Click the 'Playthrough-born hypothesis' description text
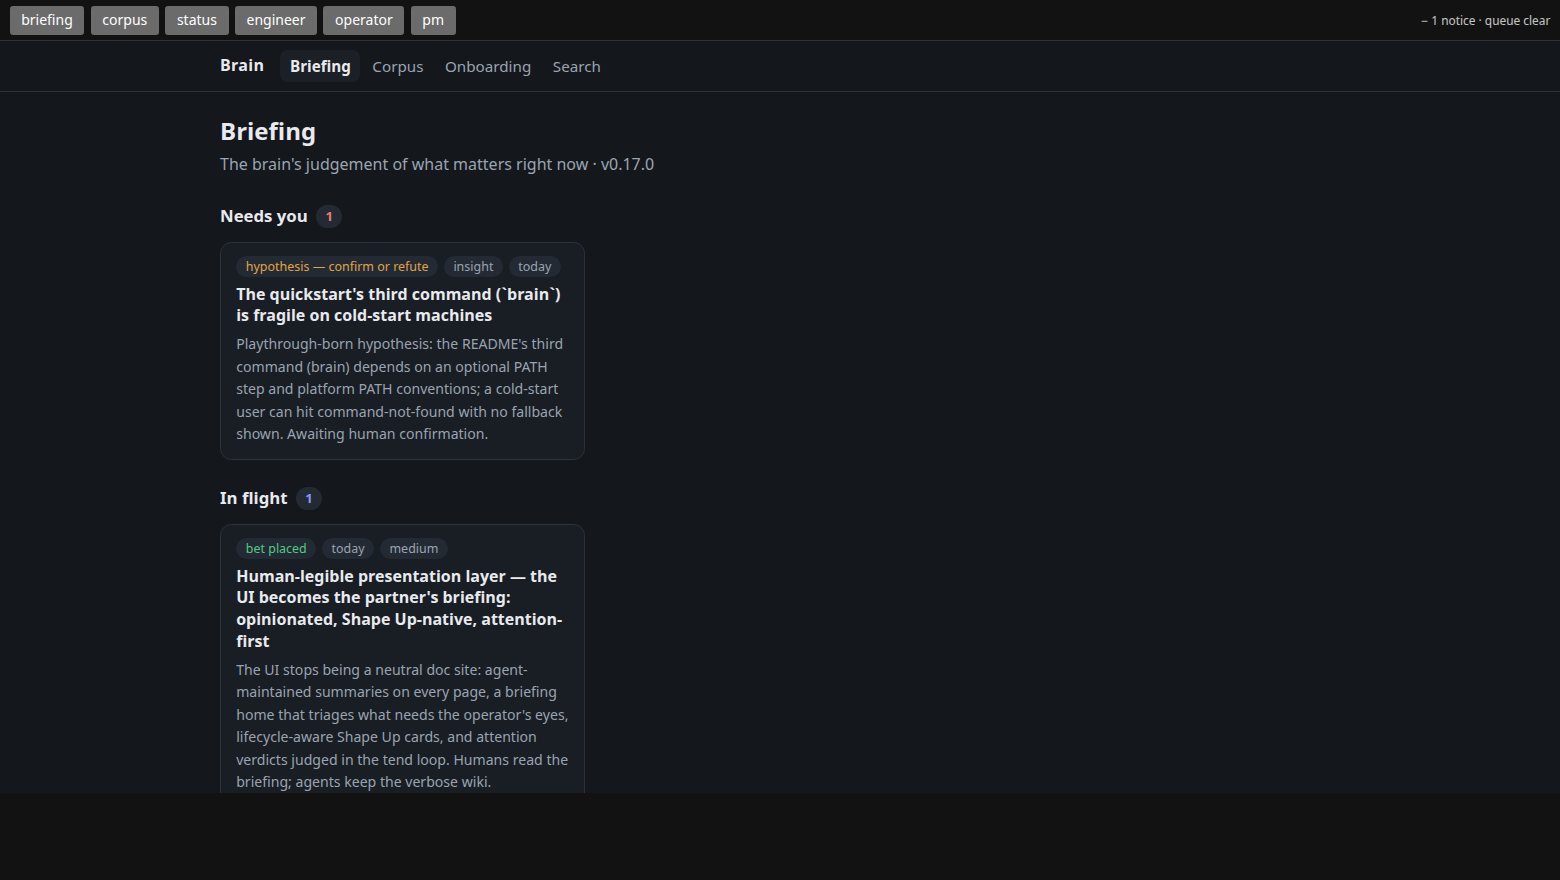The image size is (1560, 880). click(400, 389)
